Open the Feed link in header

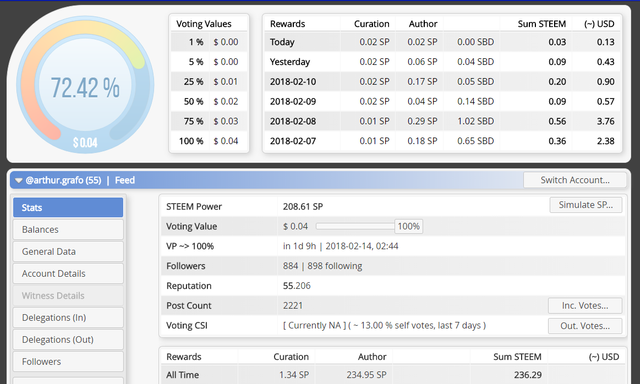point(124,180)
